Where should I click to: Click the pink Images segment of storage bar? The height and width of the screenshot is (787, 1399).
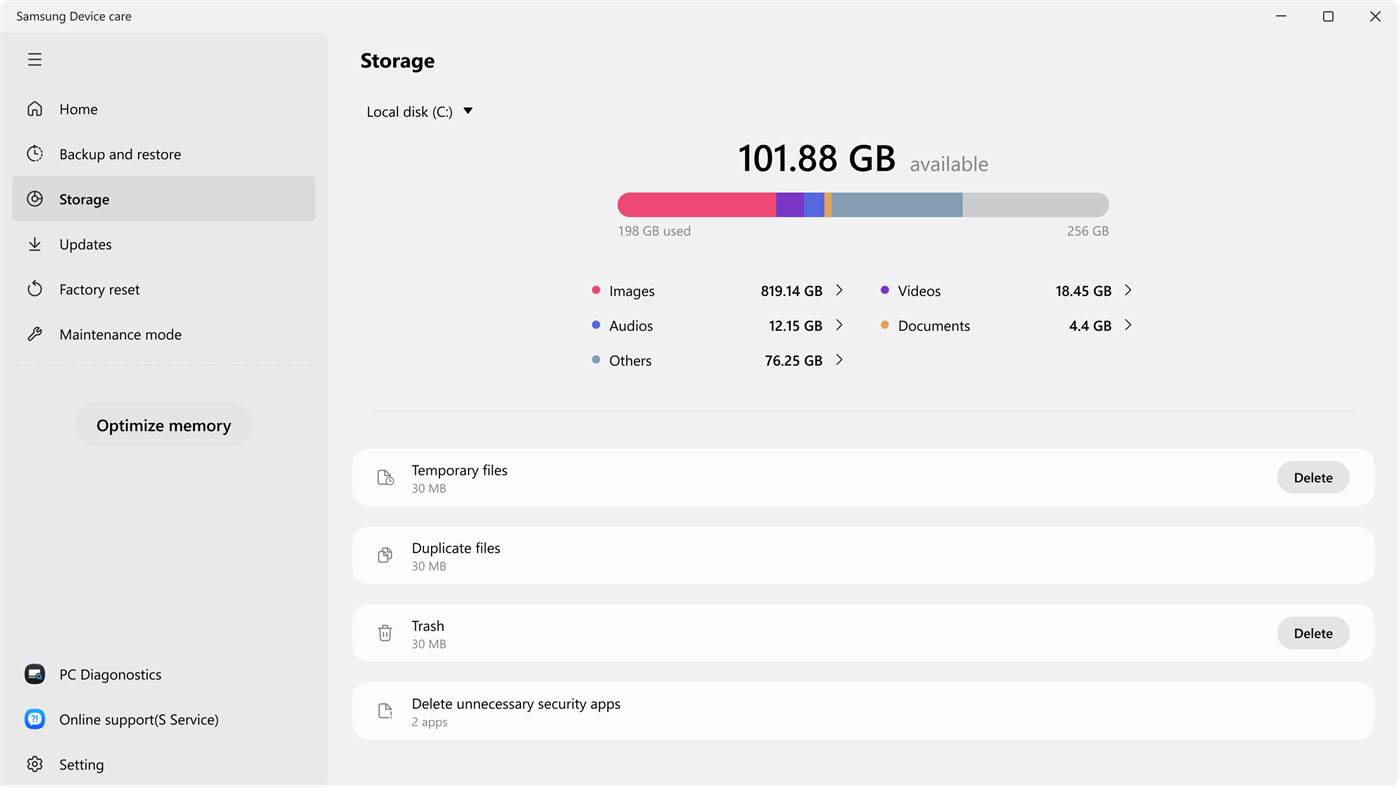point(697,205)
